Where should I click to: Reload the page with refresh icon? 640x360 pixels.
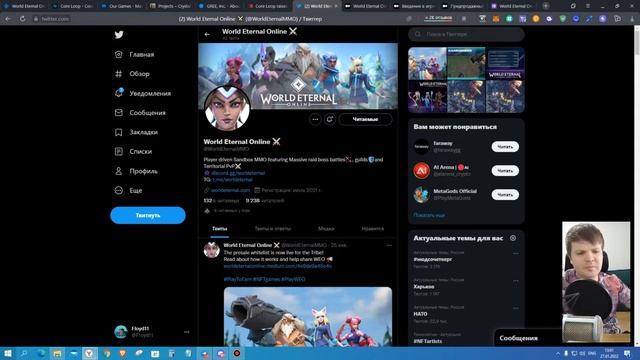coord(22,19)
